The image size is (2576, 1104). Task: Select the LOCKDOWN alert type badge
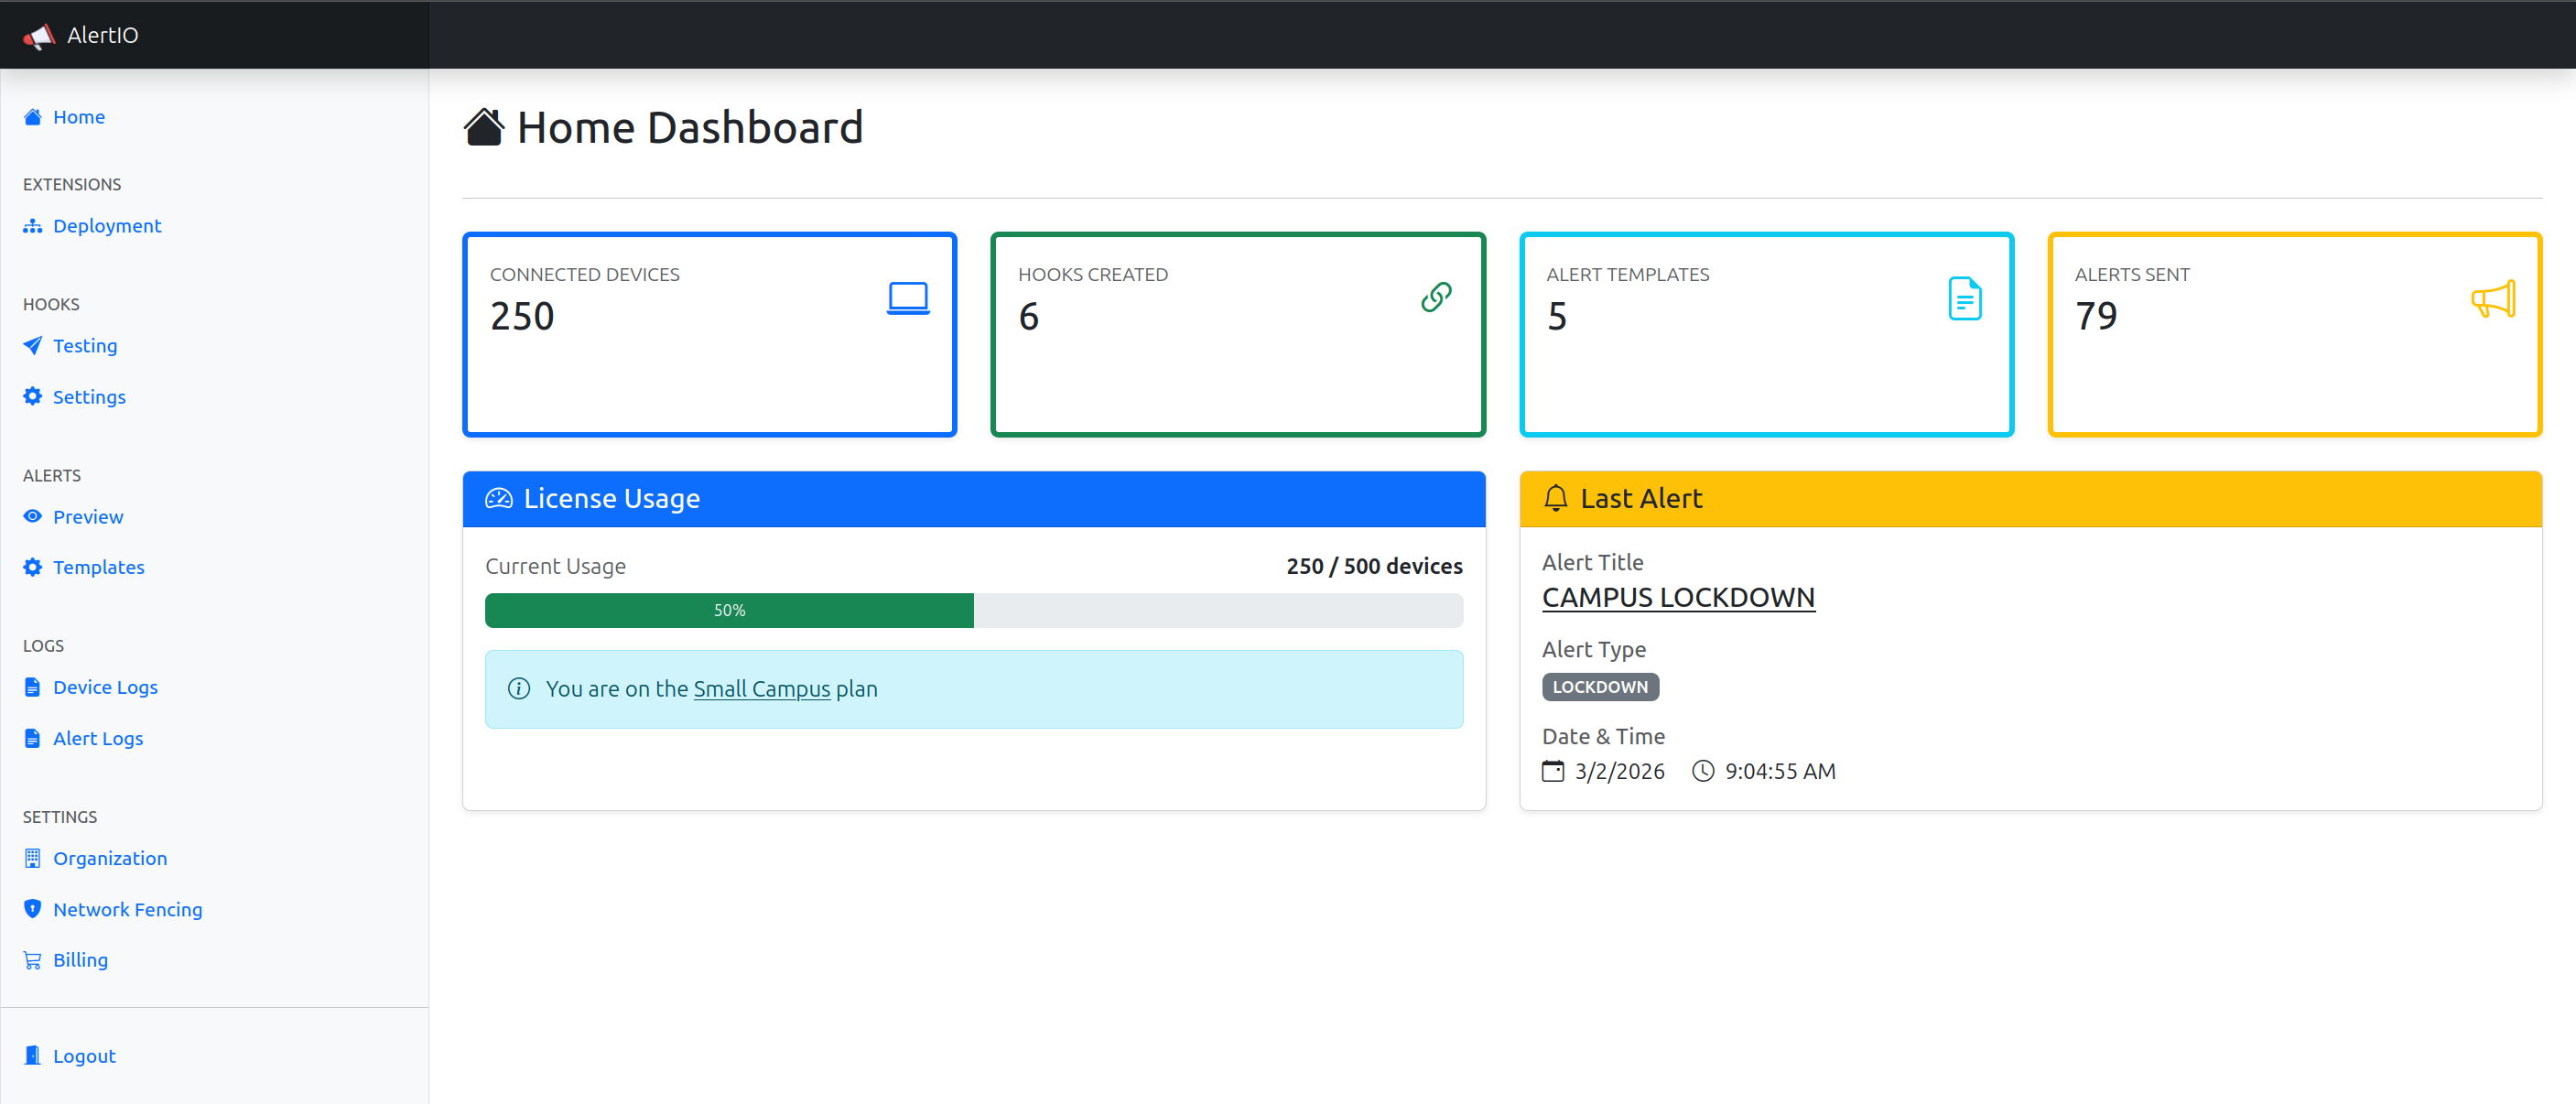point(1599,686)
